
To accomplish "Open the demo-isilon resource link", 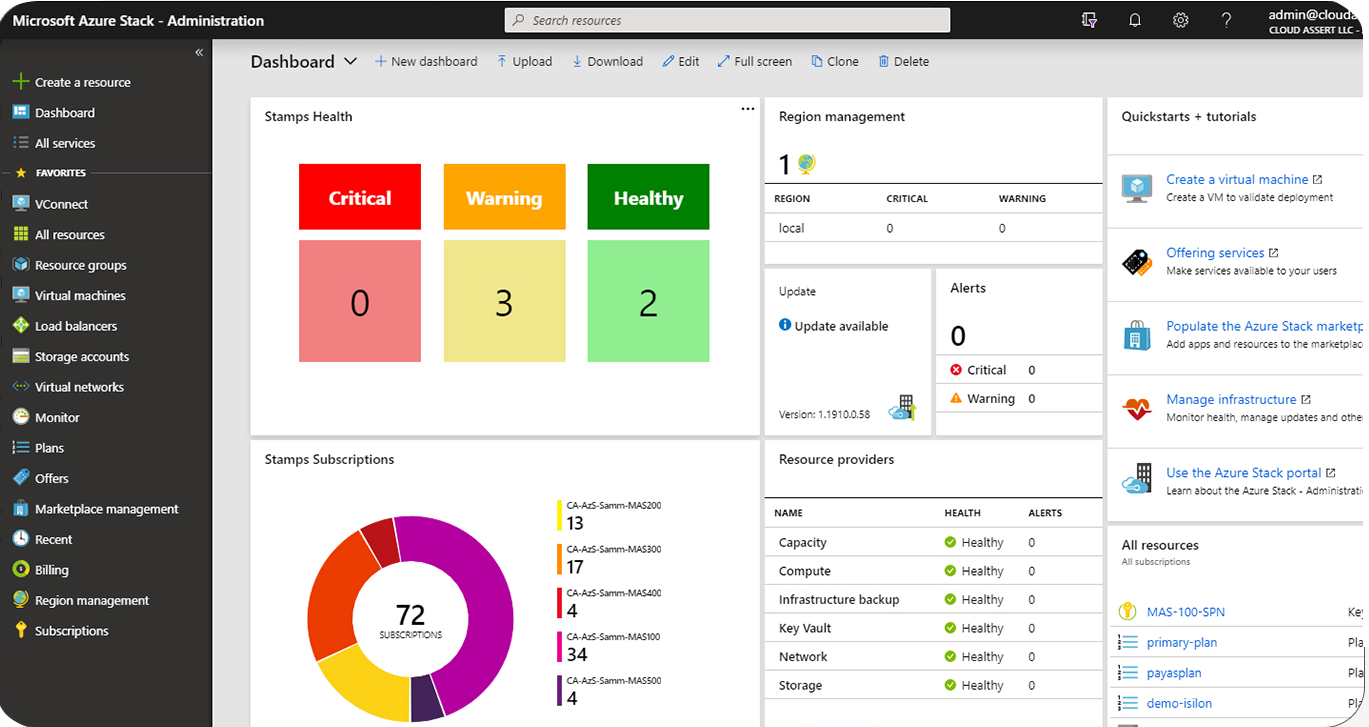I will point(1179,703).
